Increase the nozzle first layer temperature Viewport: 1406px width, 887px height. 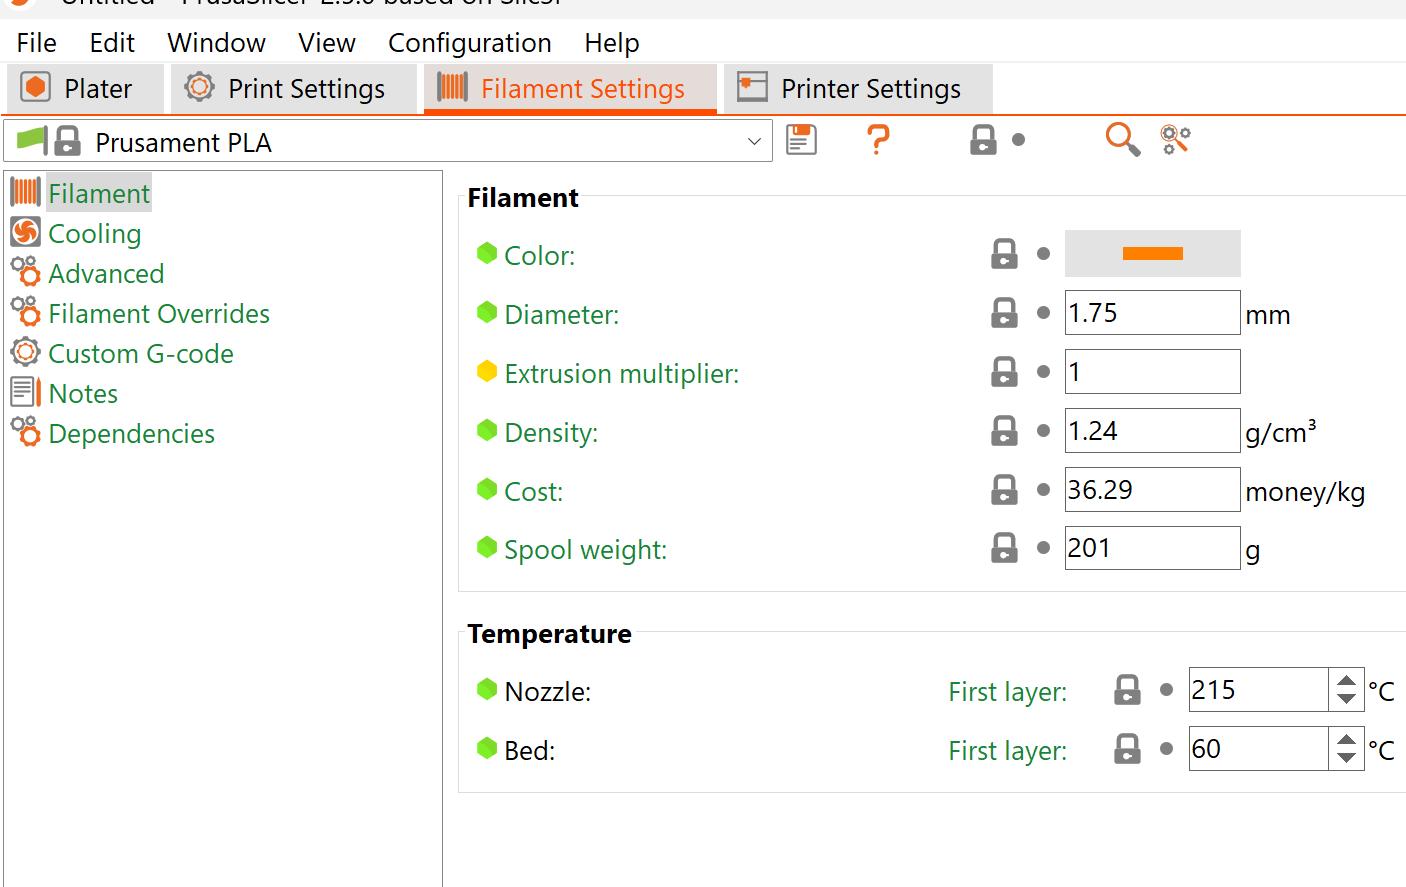[x=1346, y=682]
